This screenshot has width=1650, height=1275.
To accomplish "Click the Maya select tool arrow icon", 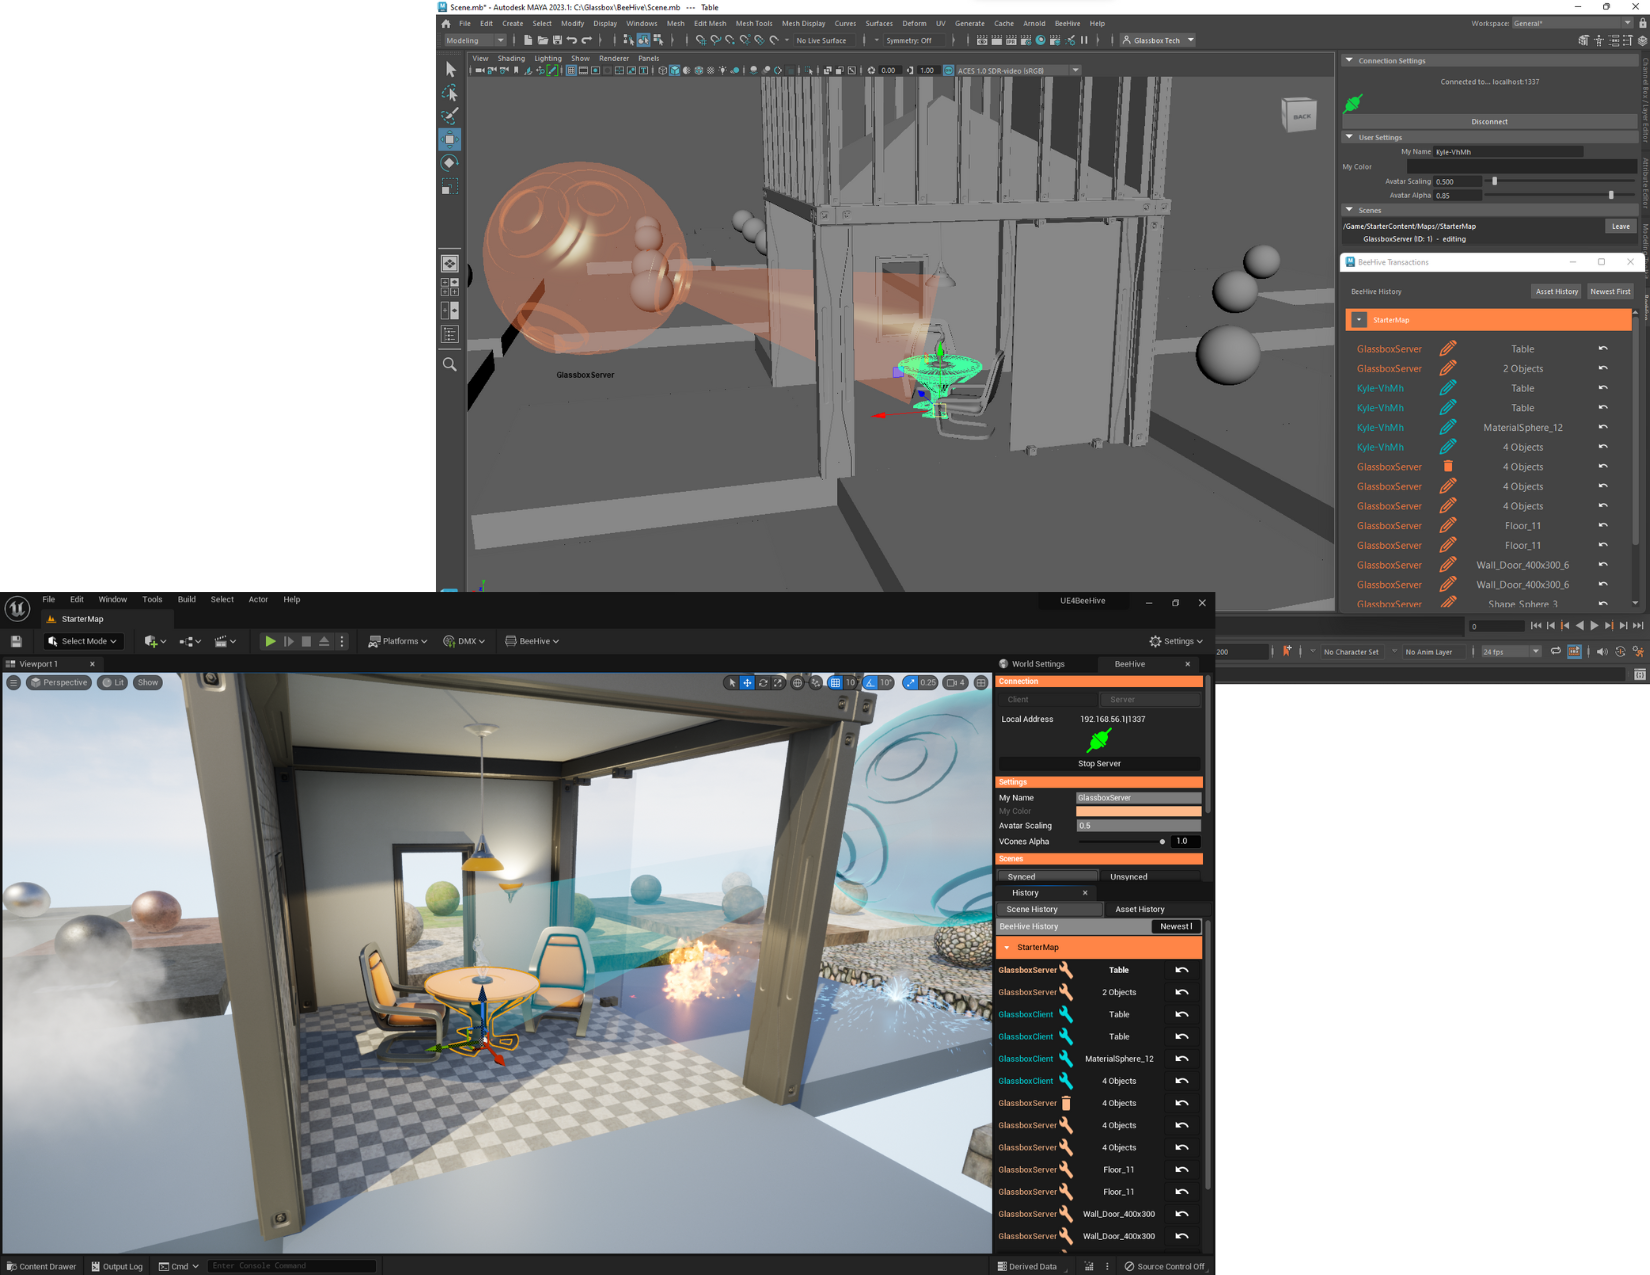I will pos(450,69).
